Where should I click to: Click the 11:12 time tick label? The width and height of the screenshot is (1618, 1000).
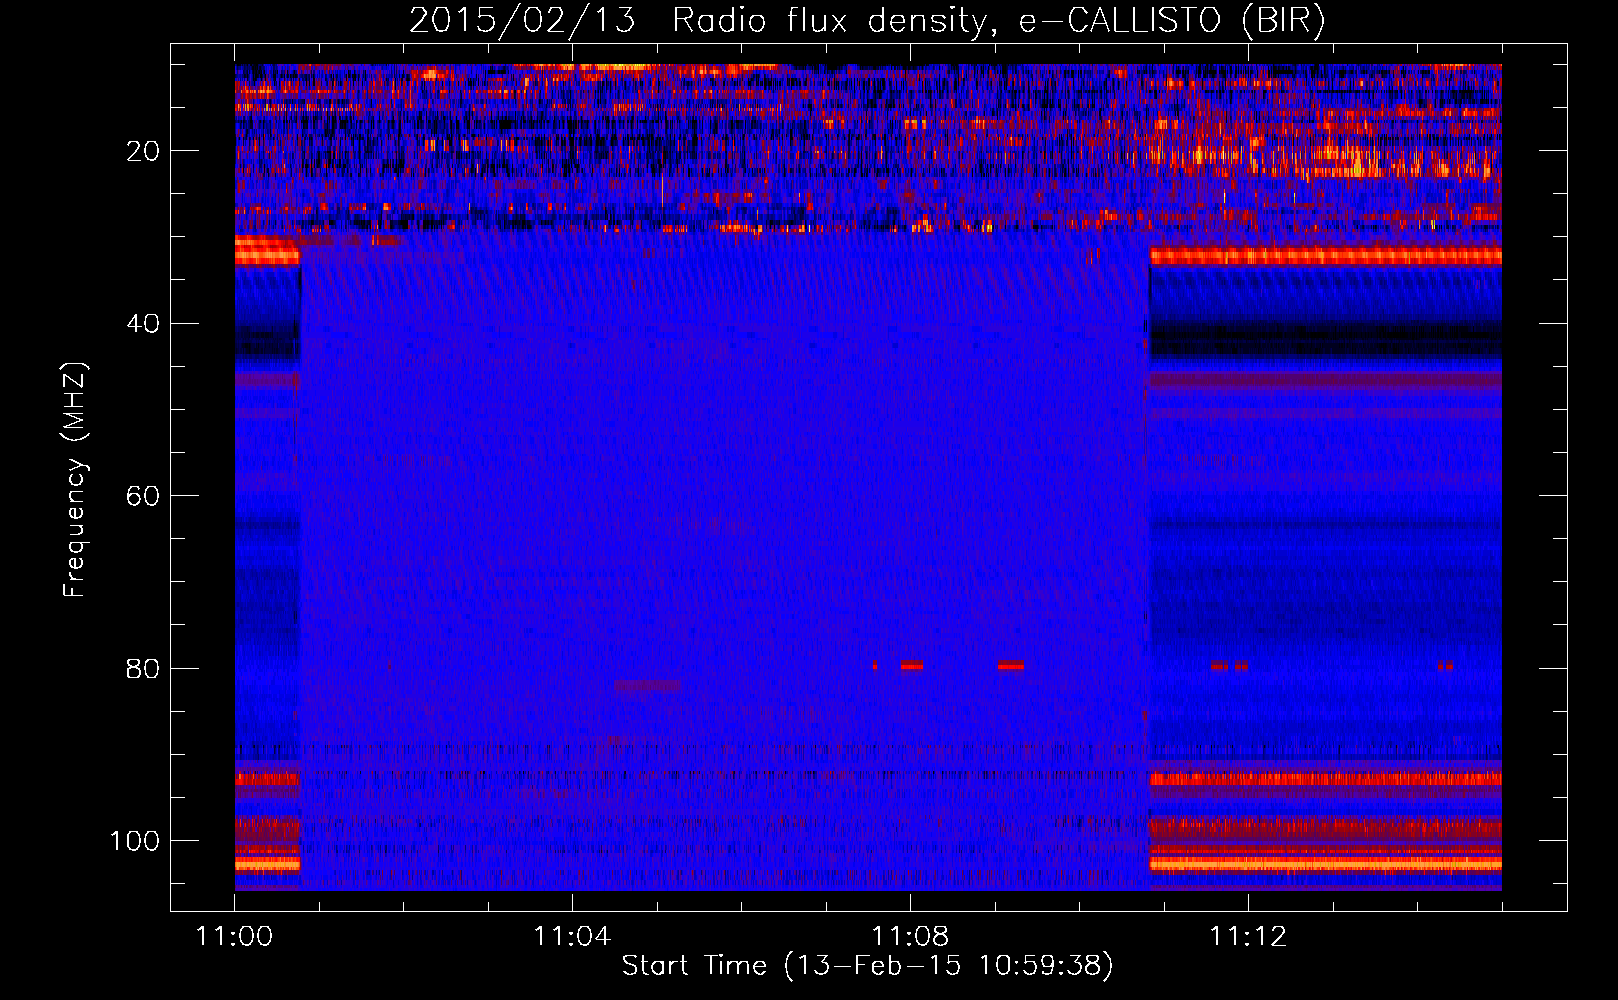(1248, 937)
